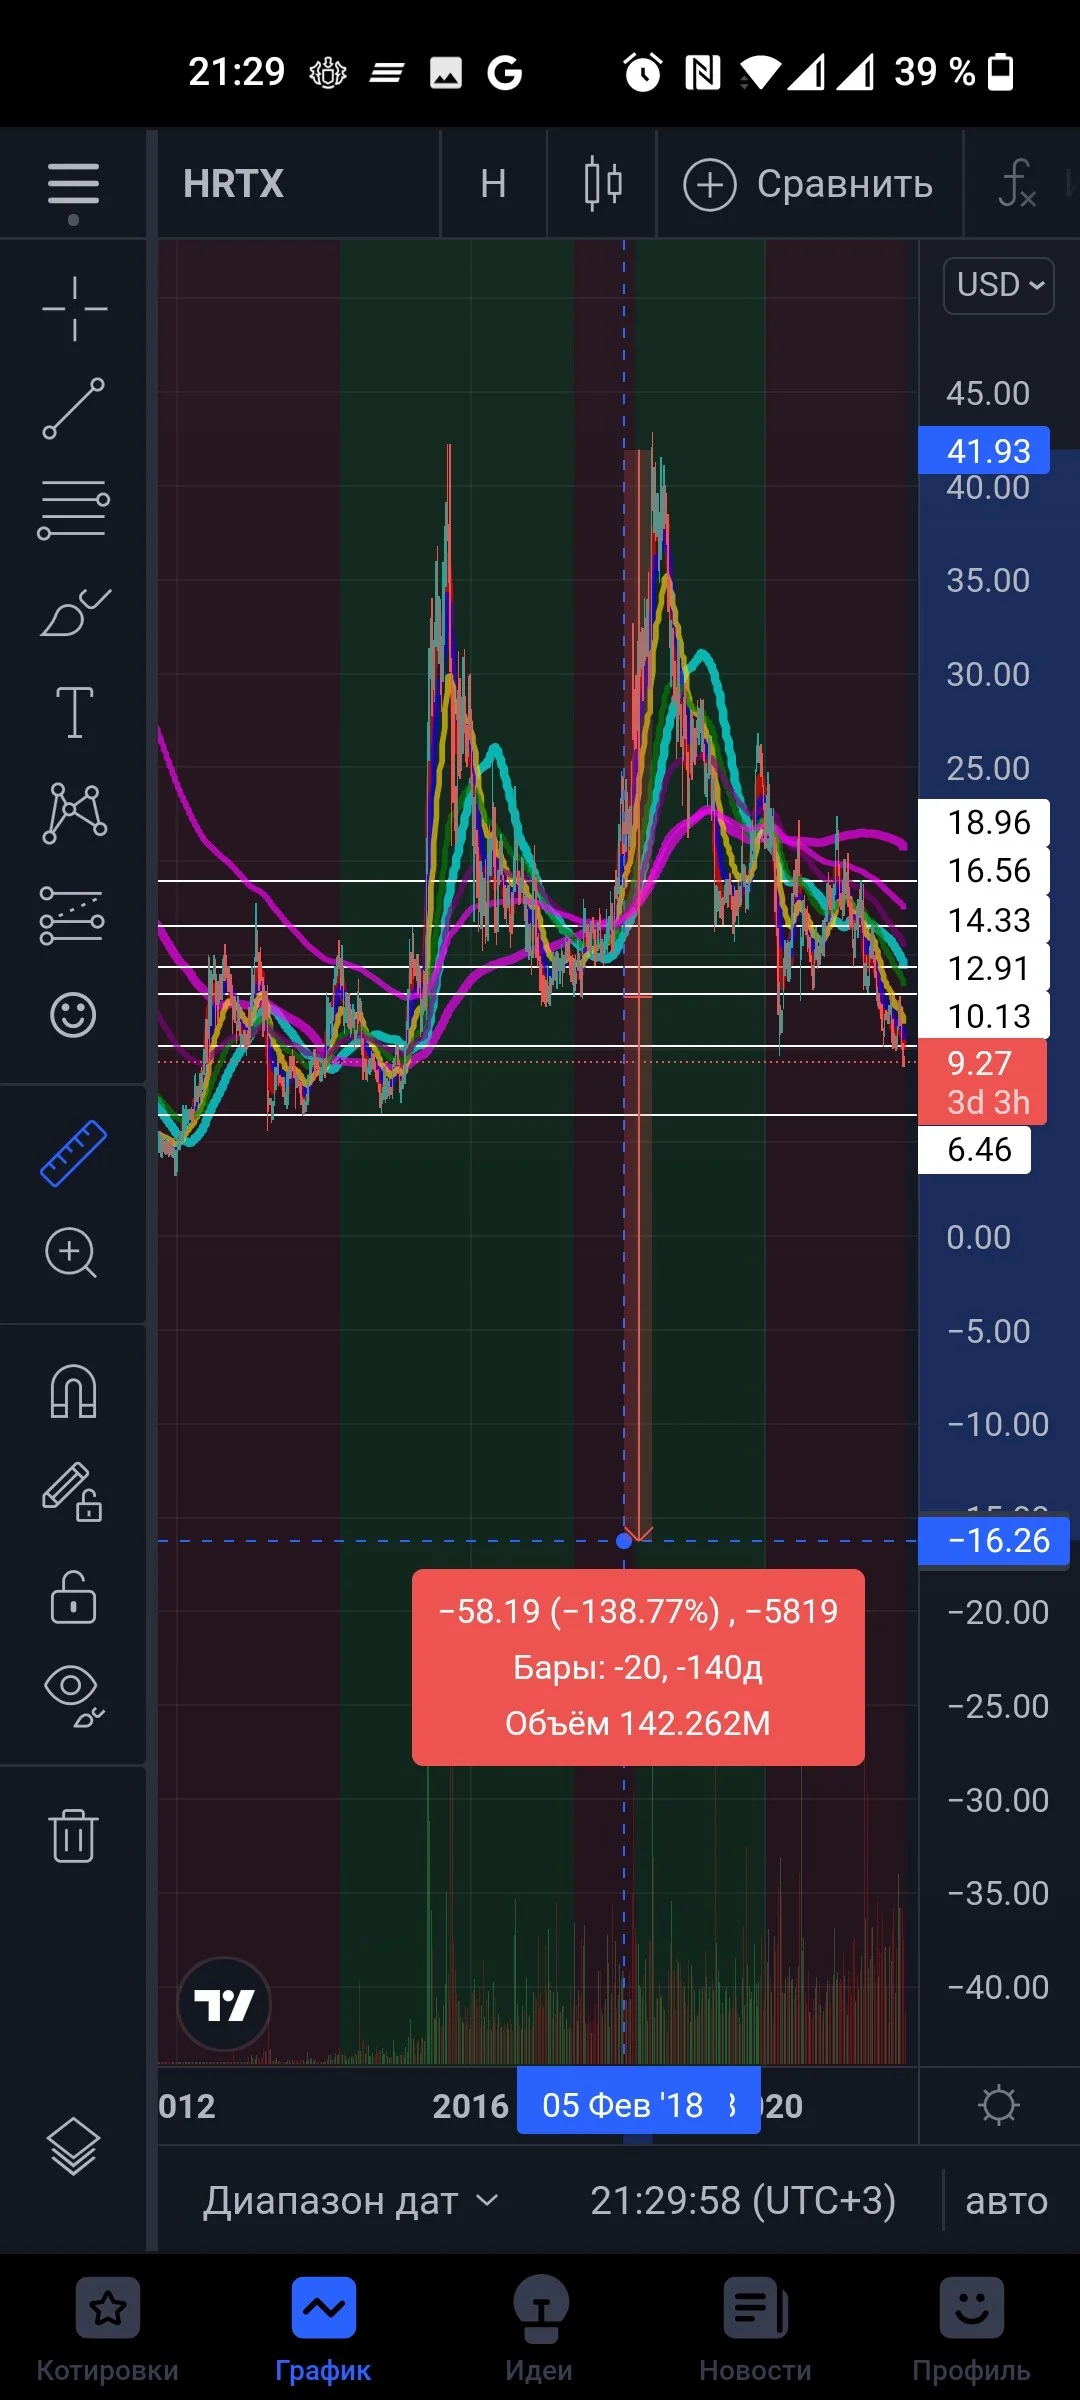The image size is (1080, 2400).
Task: Change the chart interval labeled H
Action: tap(493, 184)
